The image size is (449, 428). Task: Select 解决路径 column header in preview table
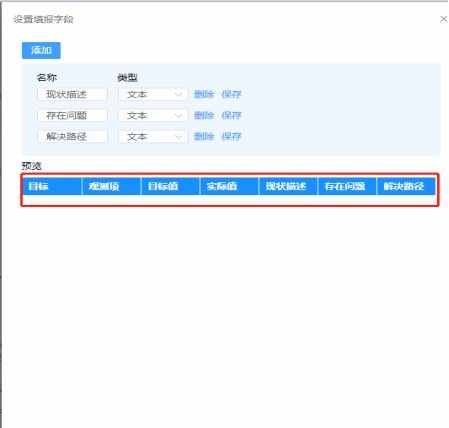(406, 186)
